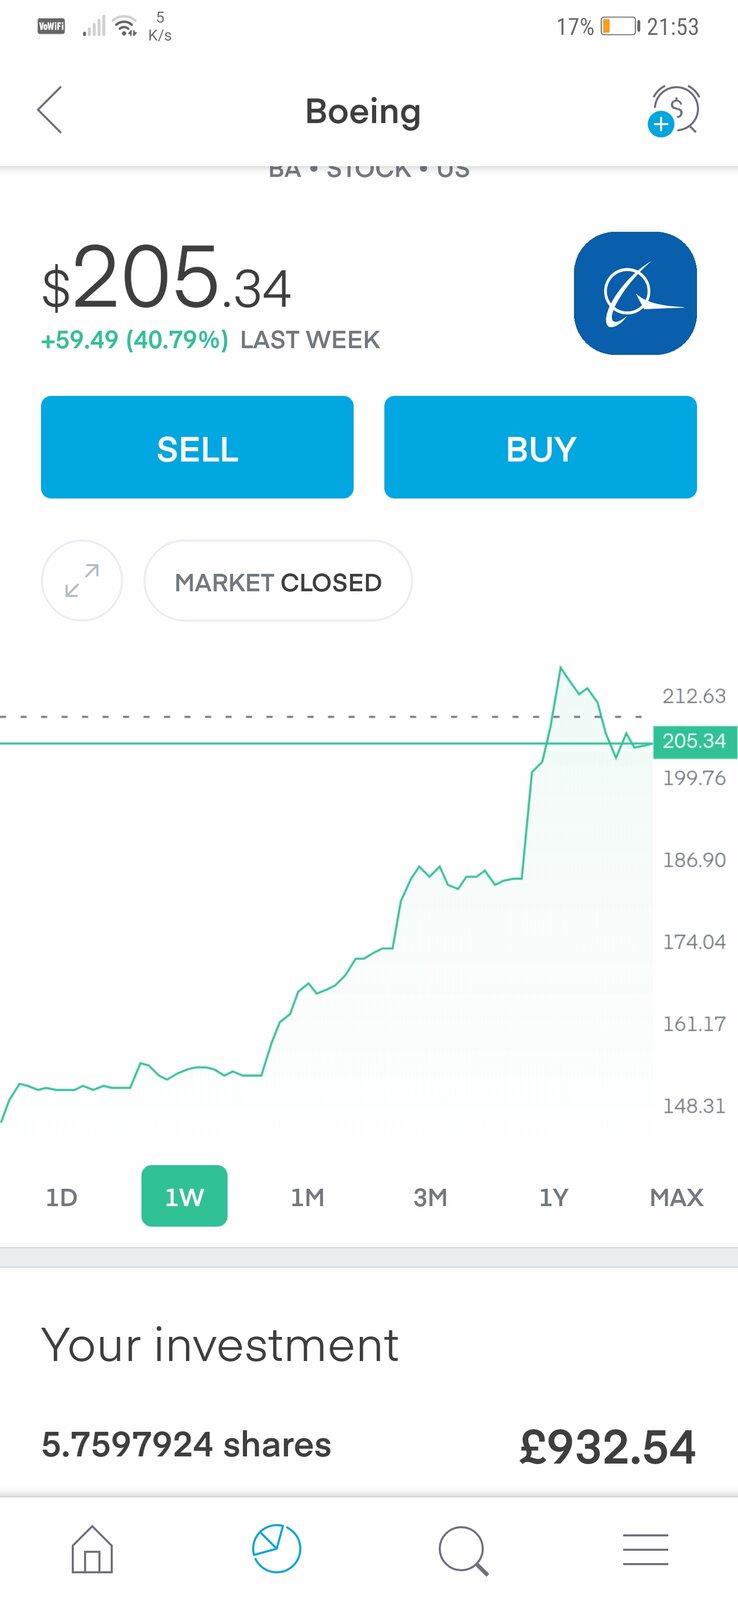The width and height of the screenshot is (738, 1600).
Task: Go back using the left arrow
Action: (x=50, y=110)
